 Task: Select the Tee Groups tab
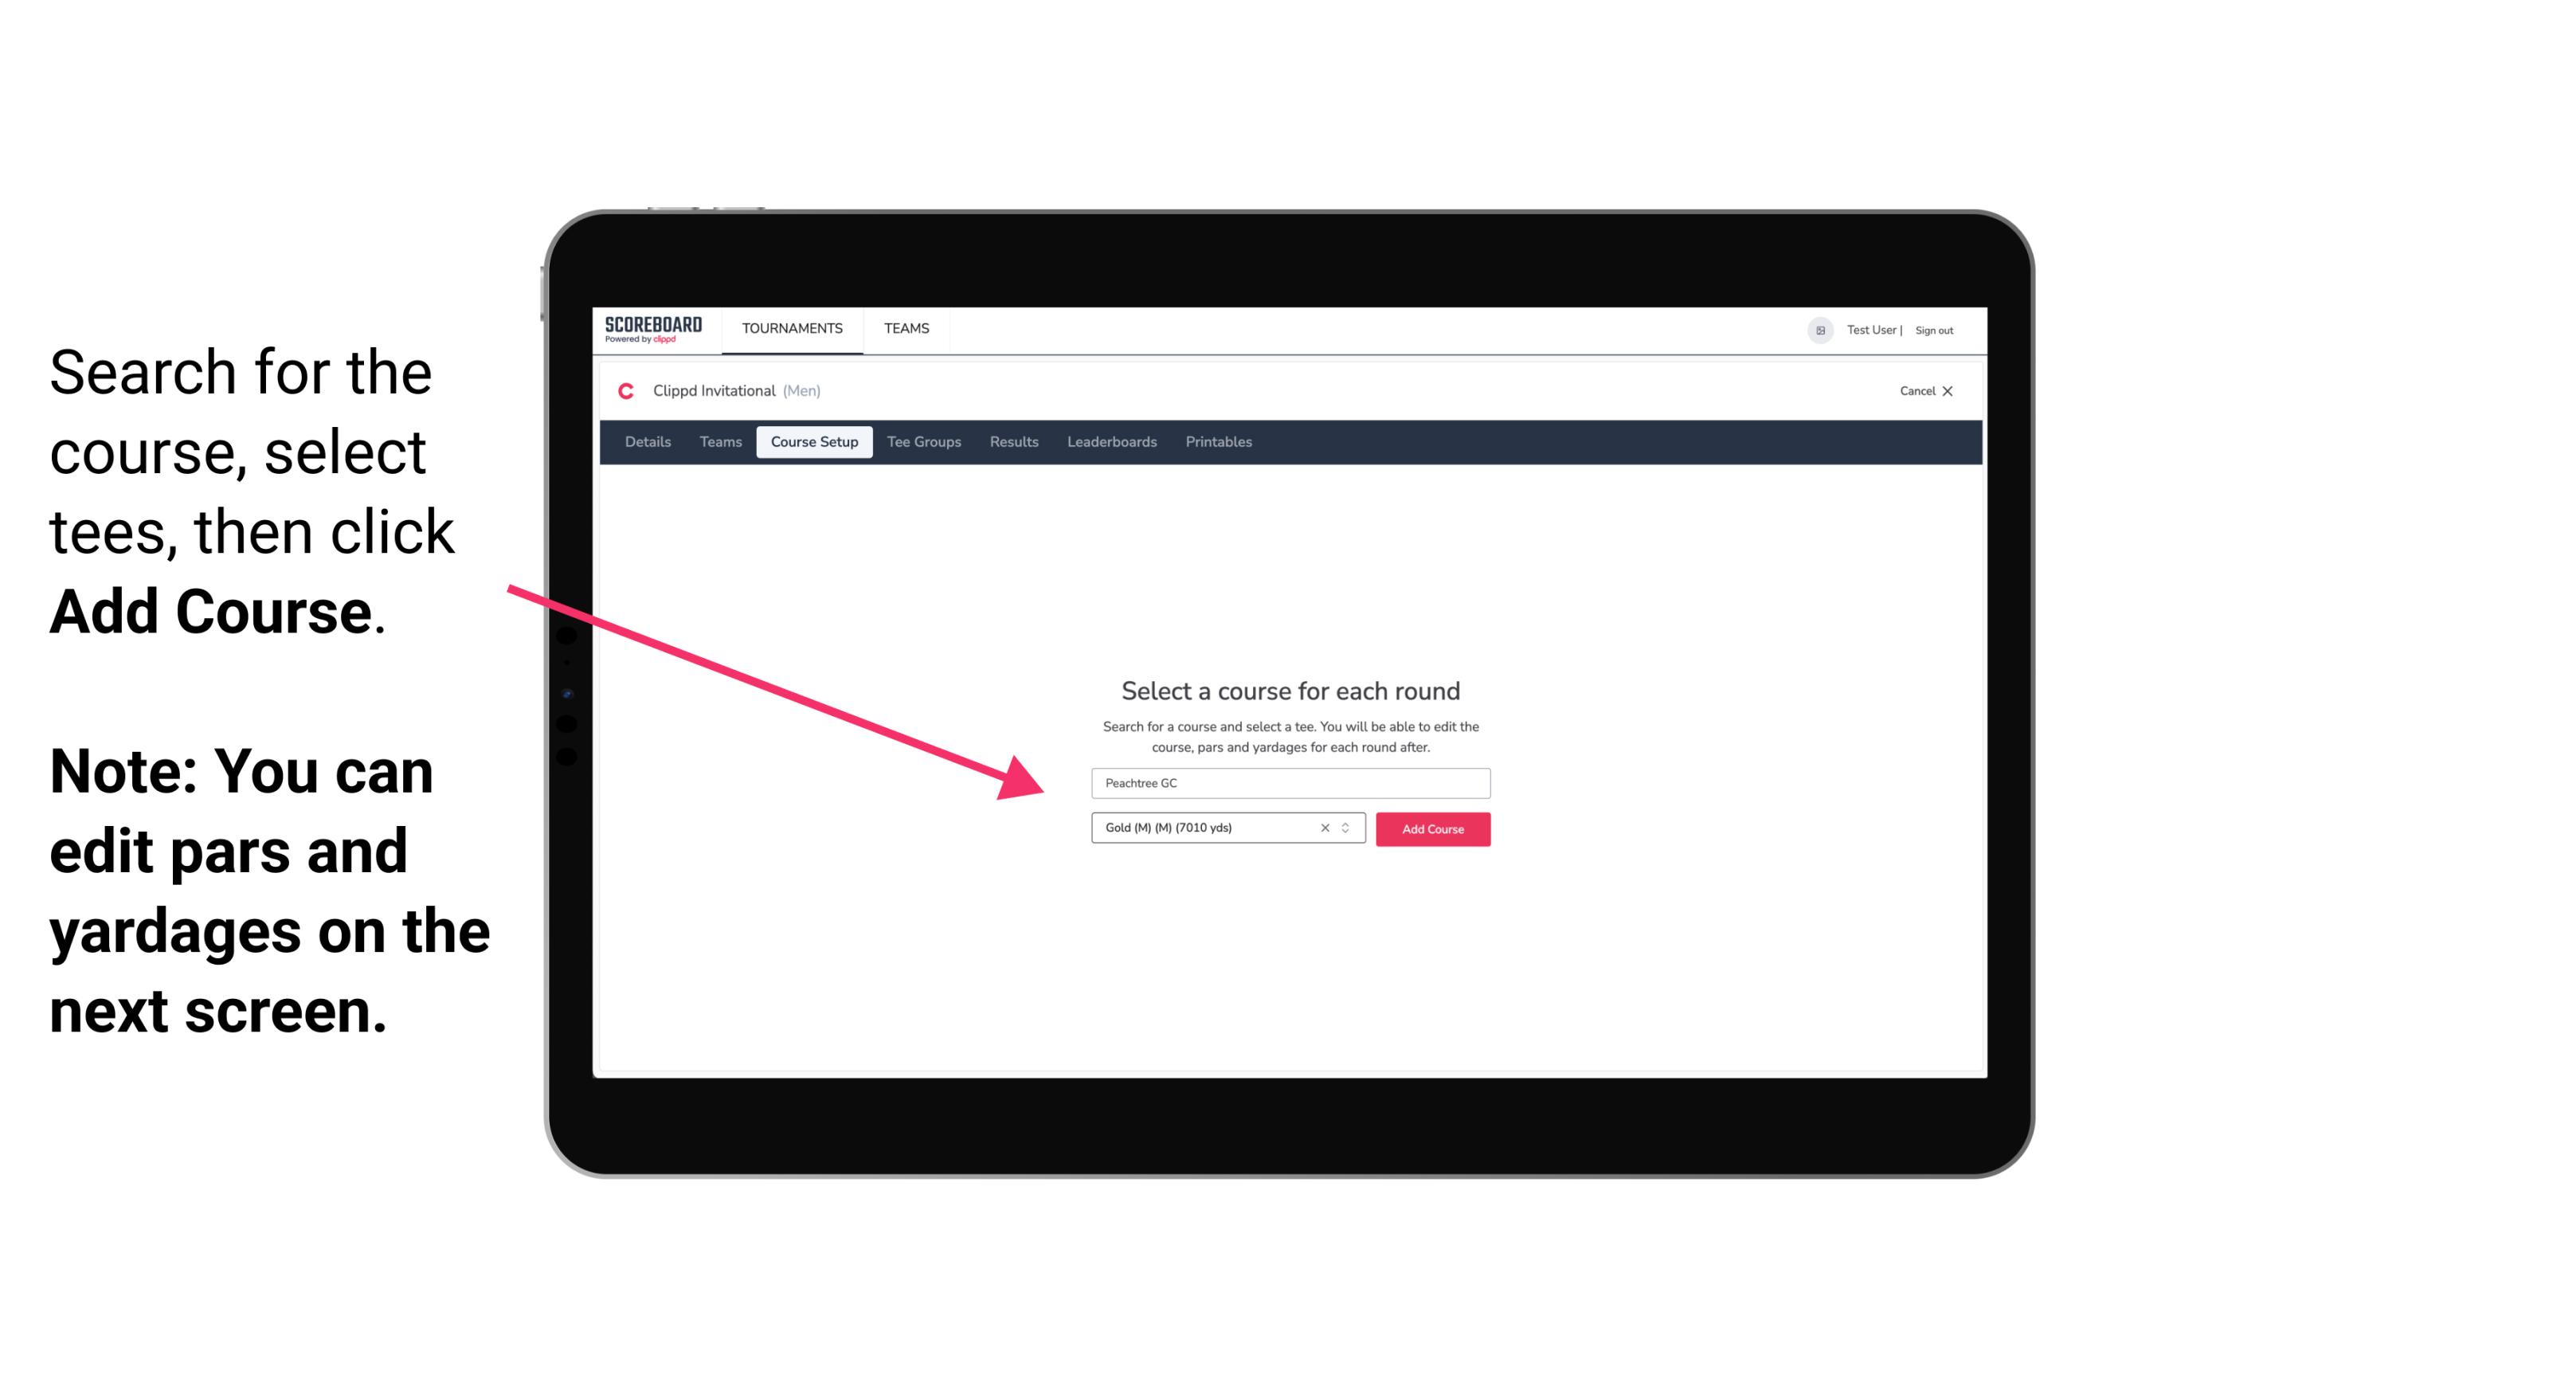922,442
